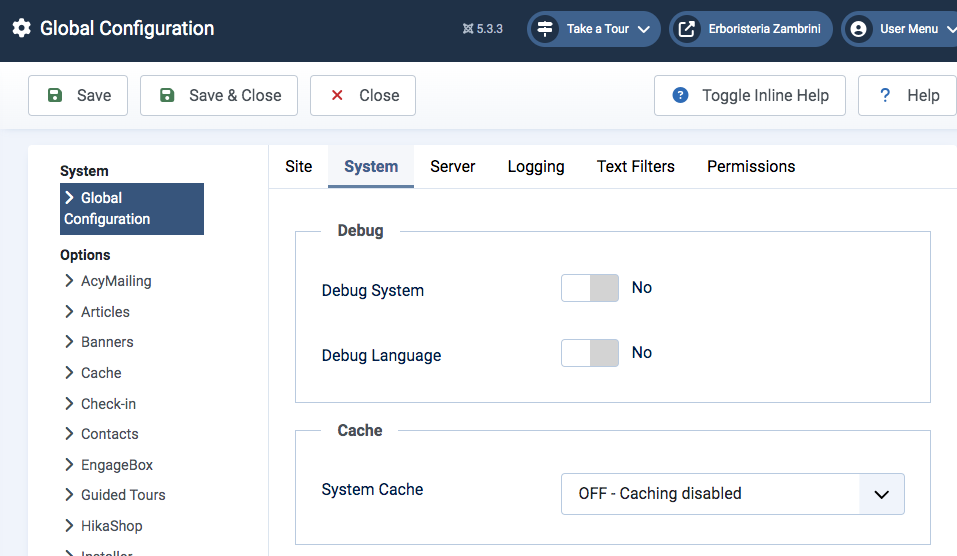Click the red X icon on Close
Viewport: 957px width, 556px height.
coord(337,96)
